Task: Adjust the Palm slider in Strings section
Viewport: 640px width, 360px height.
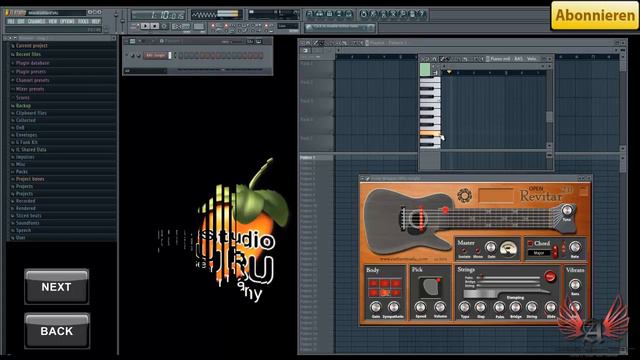Action: [x=509, y=278]
